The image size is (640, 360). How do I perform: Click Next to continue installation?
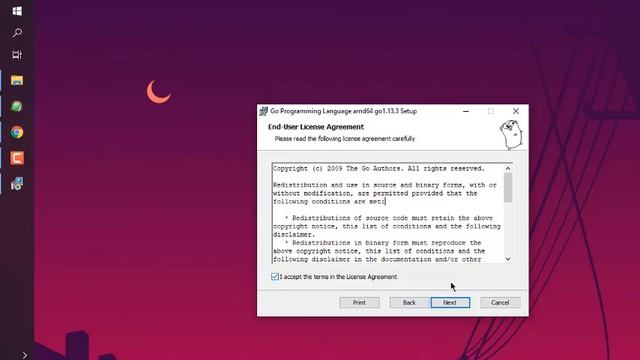coord(450,302)
